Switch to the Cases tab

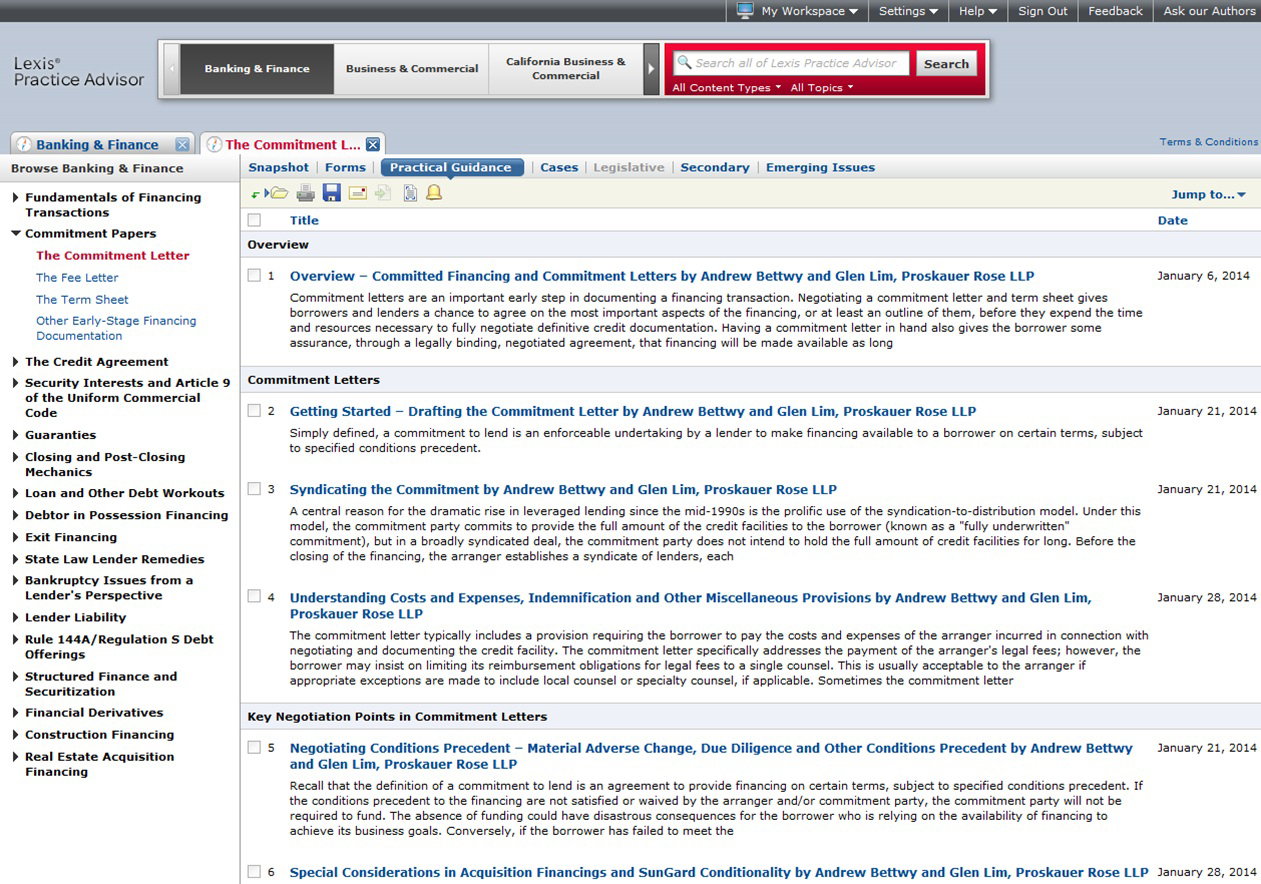click(559, 167)
